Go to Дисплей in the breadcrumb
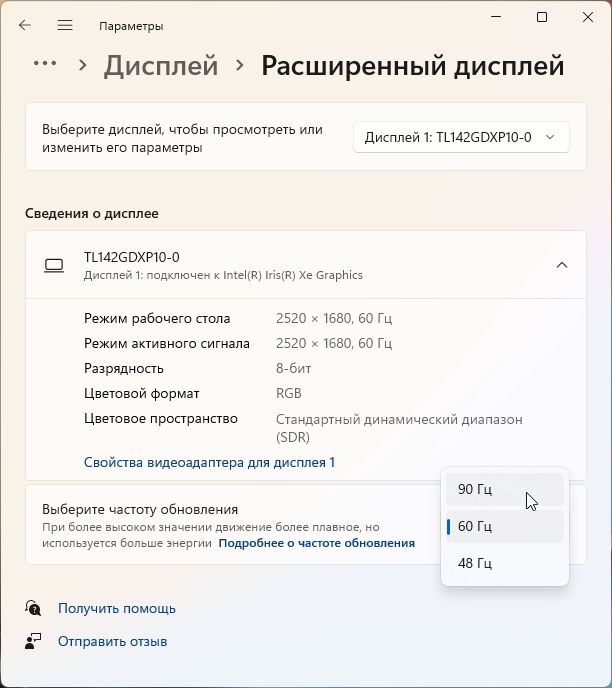 161,66
